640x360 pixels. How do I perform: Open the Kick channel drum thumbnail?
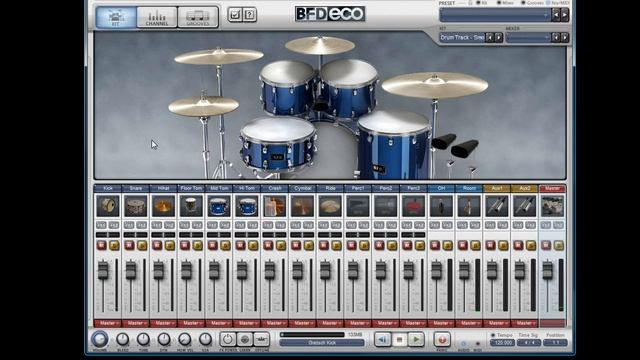pyautogui.click(x=108, y=206)
